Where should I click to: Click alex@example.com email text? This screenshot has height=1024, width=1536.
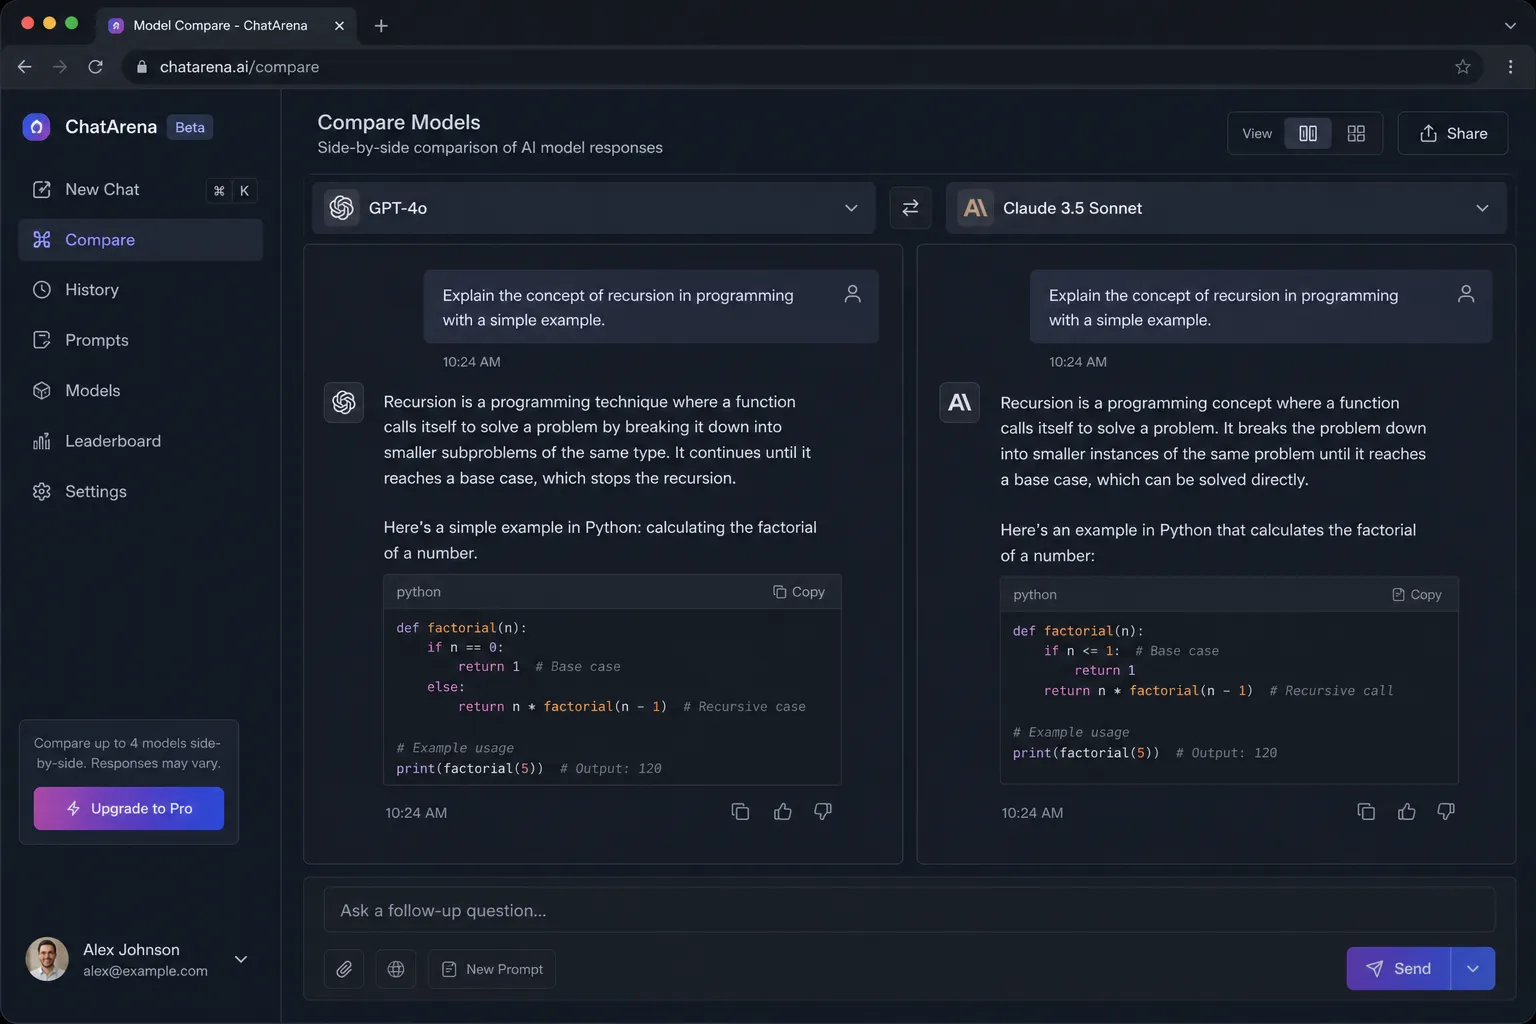point(145,971)
